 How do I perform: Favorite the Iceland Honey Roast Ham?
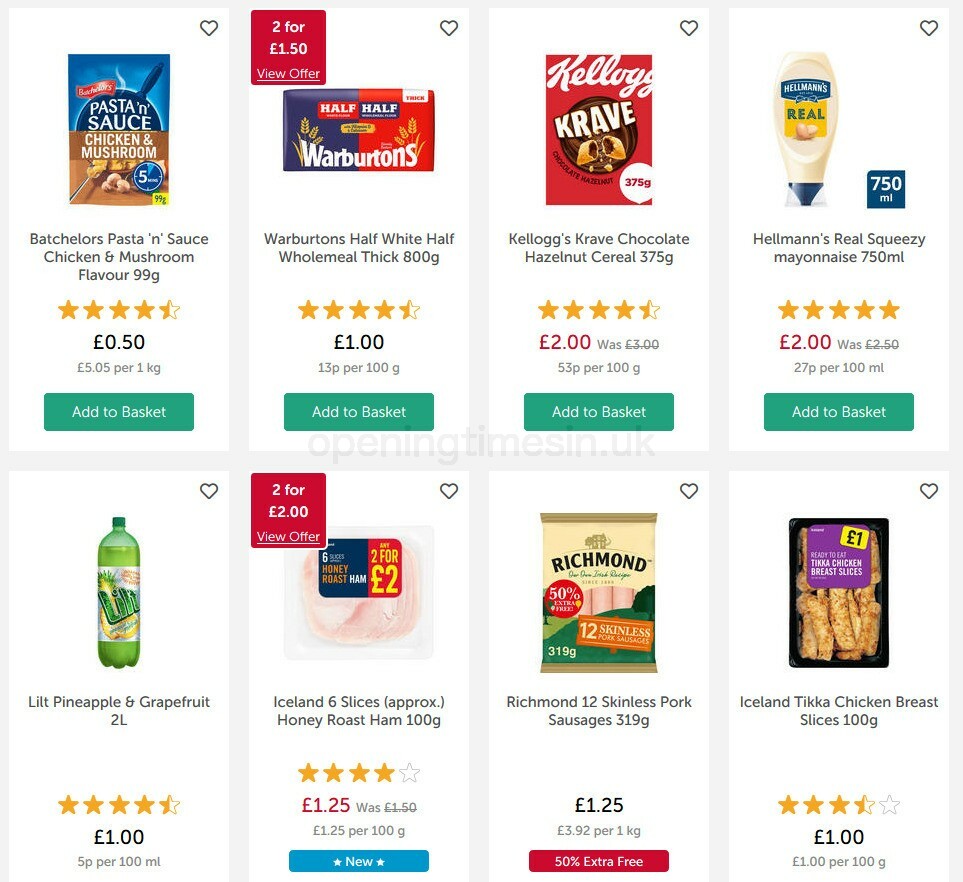(449, 491)
